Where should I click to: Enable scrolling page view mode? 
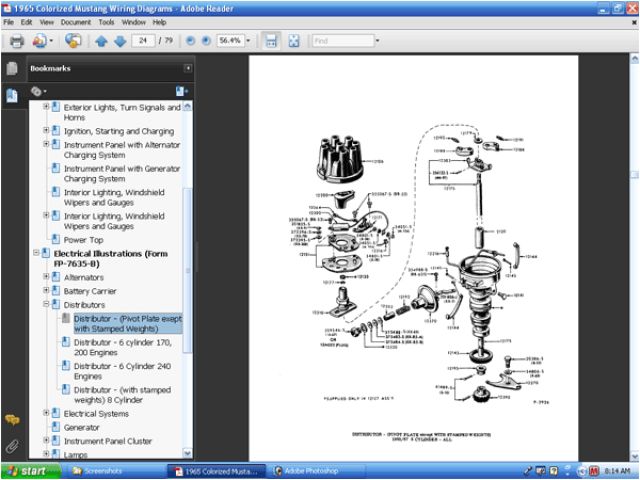(x=270, y=42)
